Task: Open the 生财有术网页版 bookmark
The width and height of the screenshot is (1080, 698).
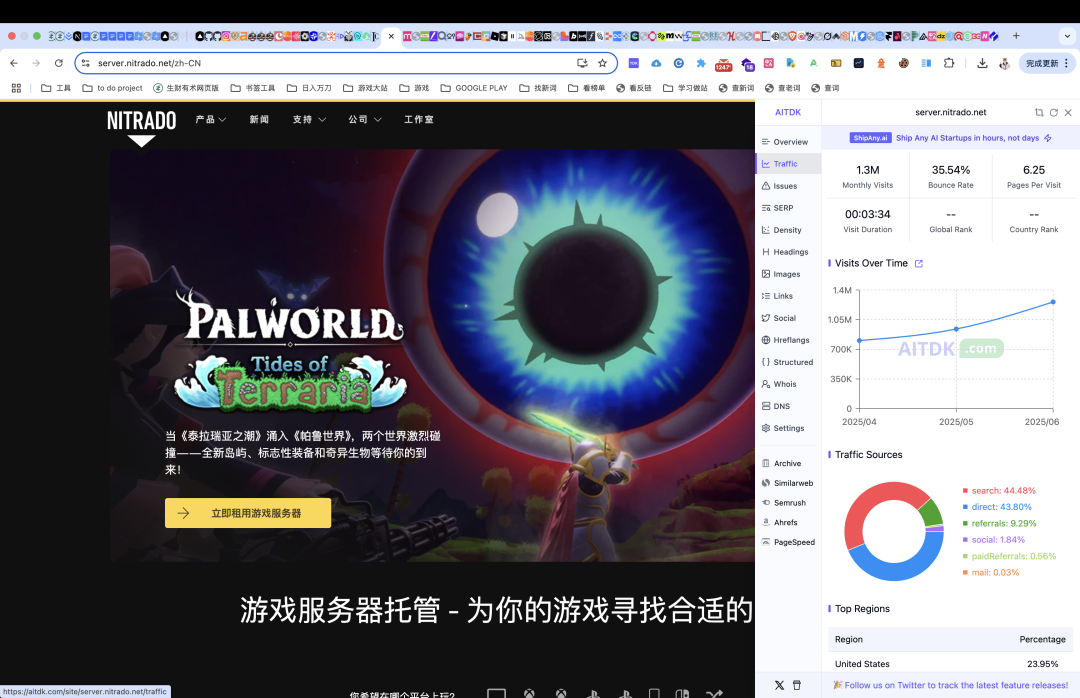Action: [x=186, y=88]
